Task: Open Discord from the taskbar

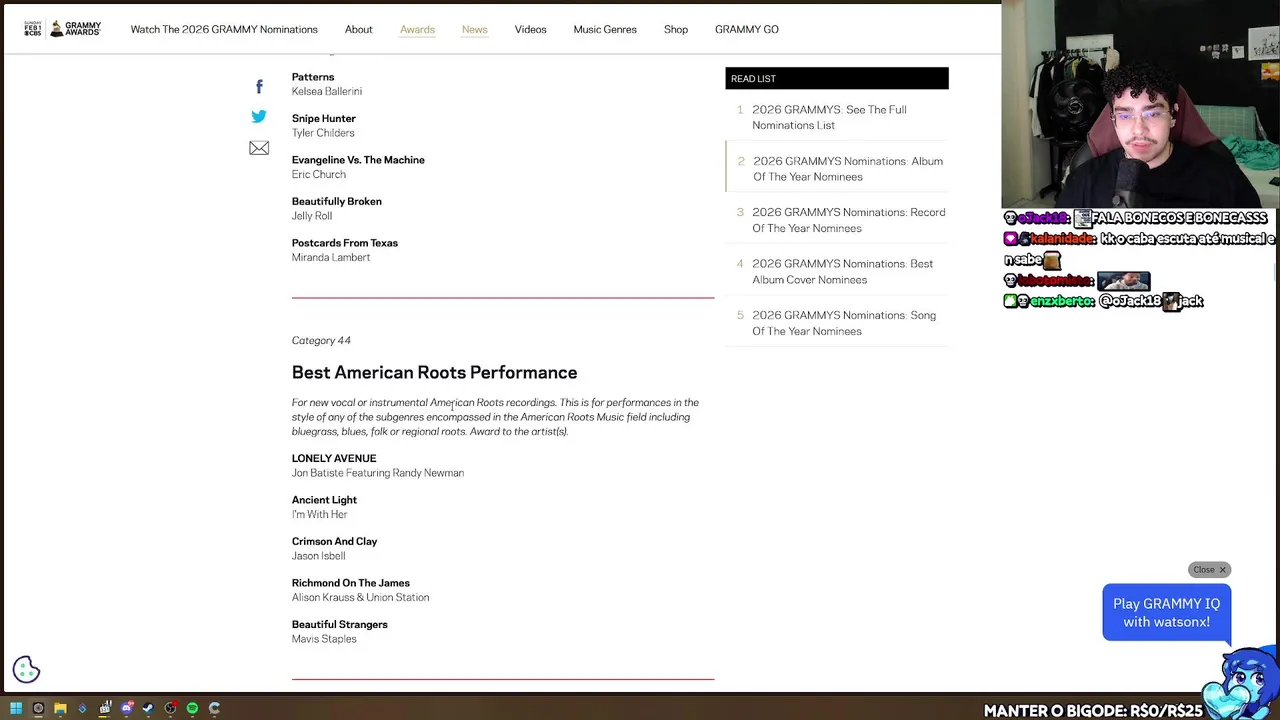Action: 126,708
